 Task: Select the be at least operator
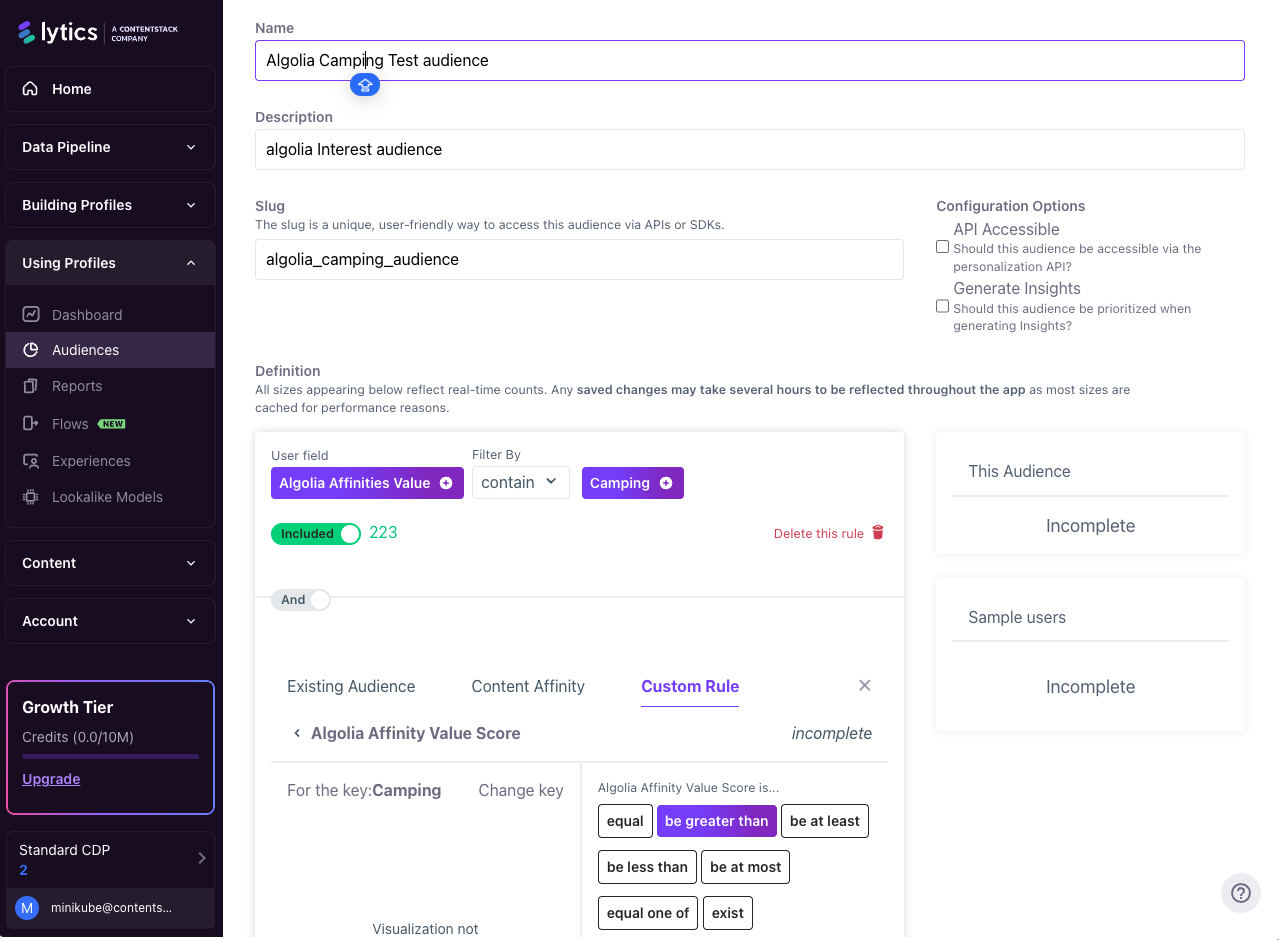coord(825,821)
